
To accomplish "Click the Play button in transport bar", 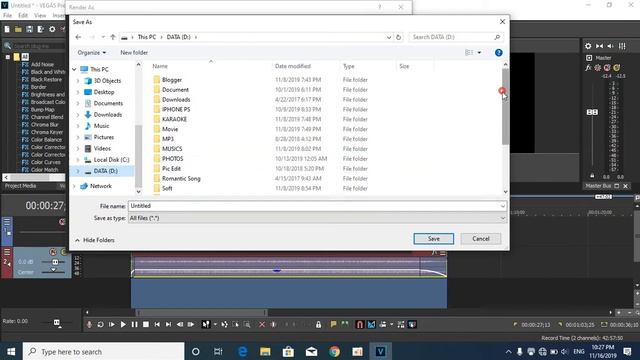I will pyautogui.click(x=123, y=324).
